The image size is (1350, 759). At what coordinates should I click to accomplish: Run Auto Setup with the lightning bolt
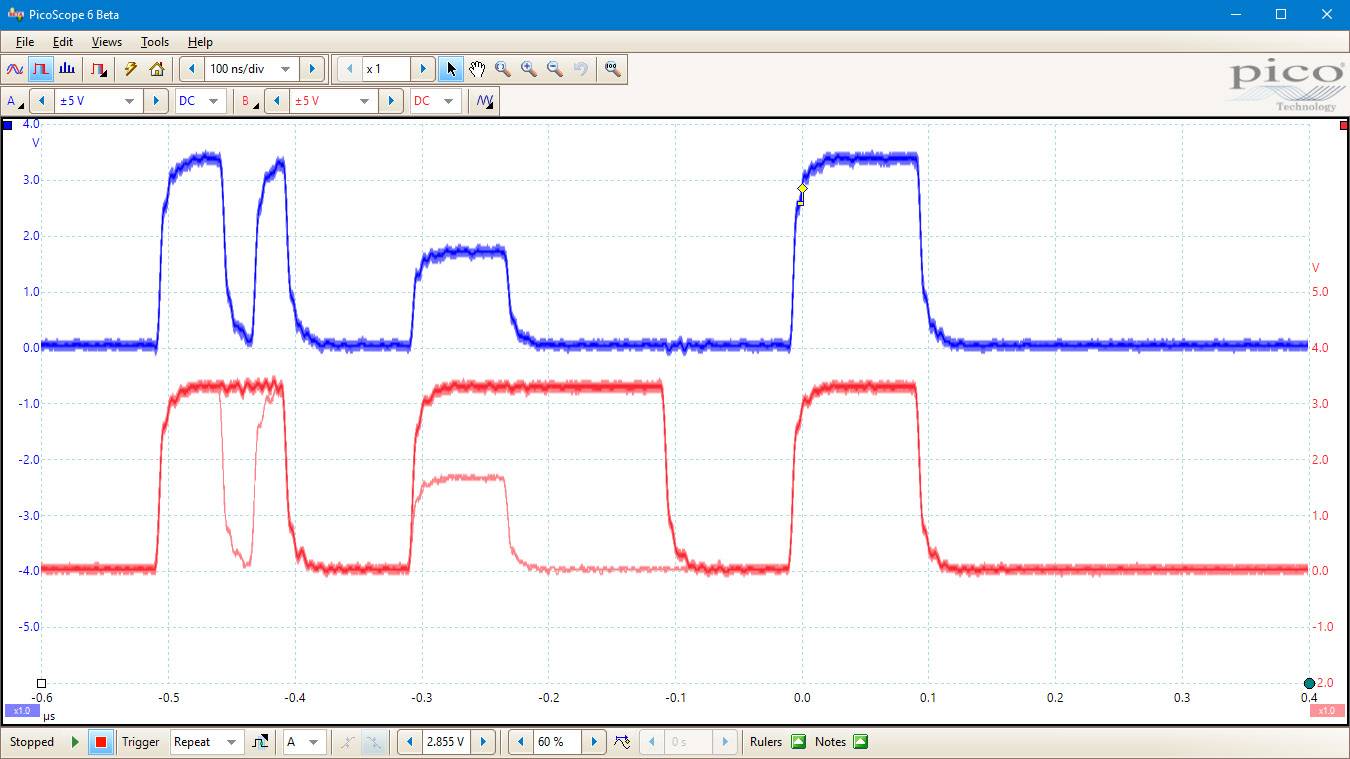(131, 69)
